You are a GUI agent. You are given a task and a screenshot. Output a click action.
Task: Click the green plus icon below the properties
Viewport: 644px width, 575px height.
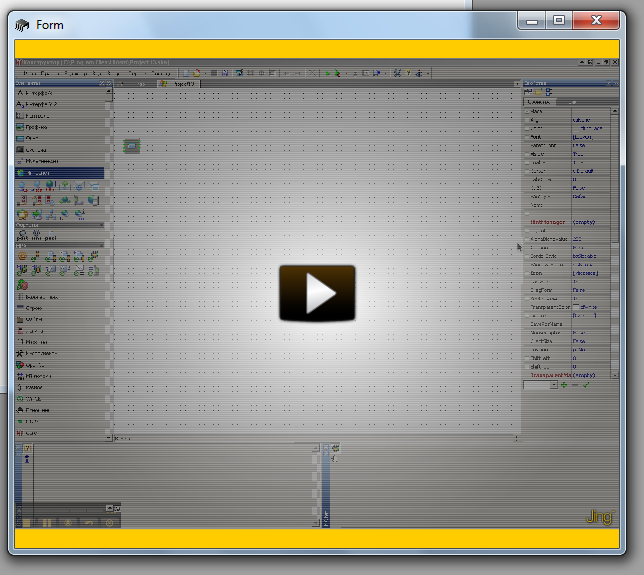point(564,385)
